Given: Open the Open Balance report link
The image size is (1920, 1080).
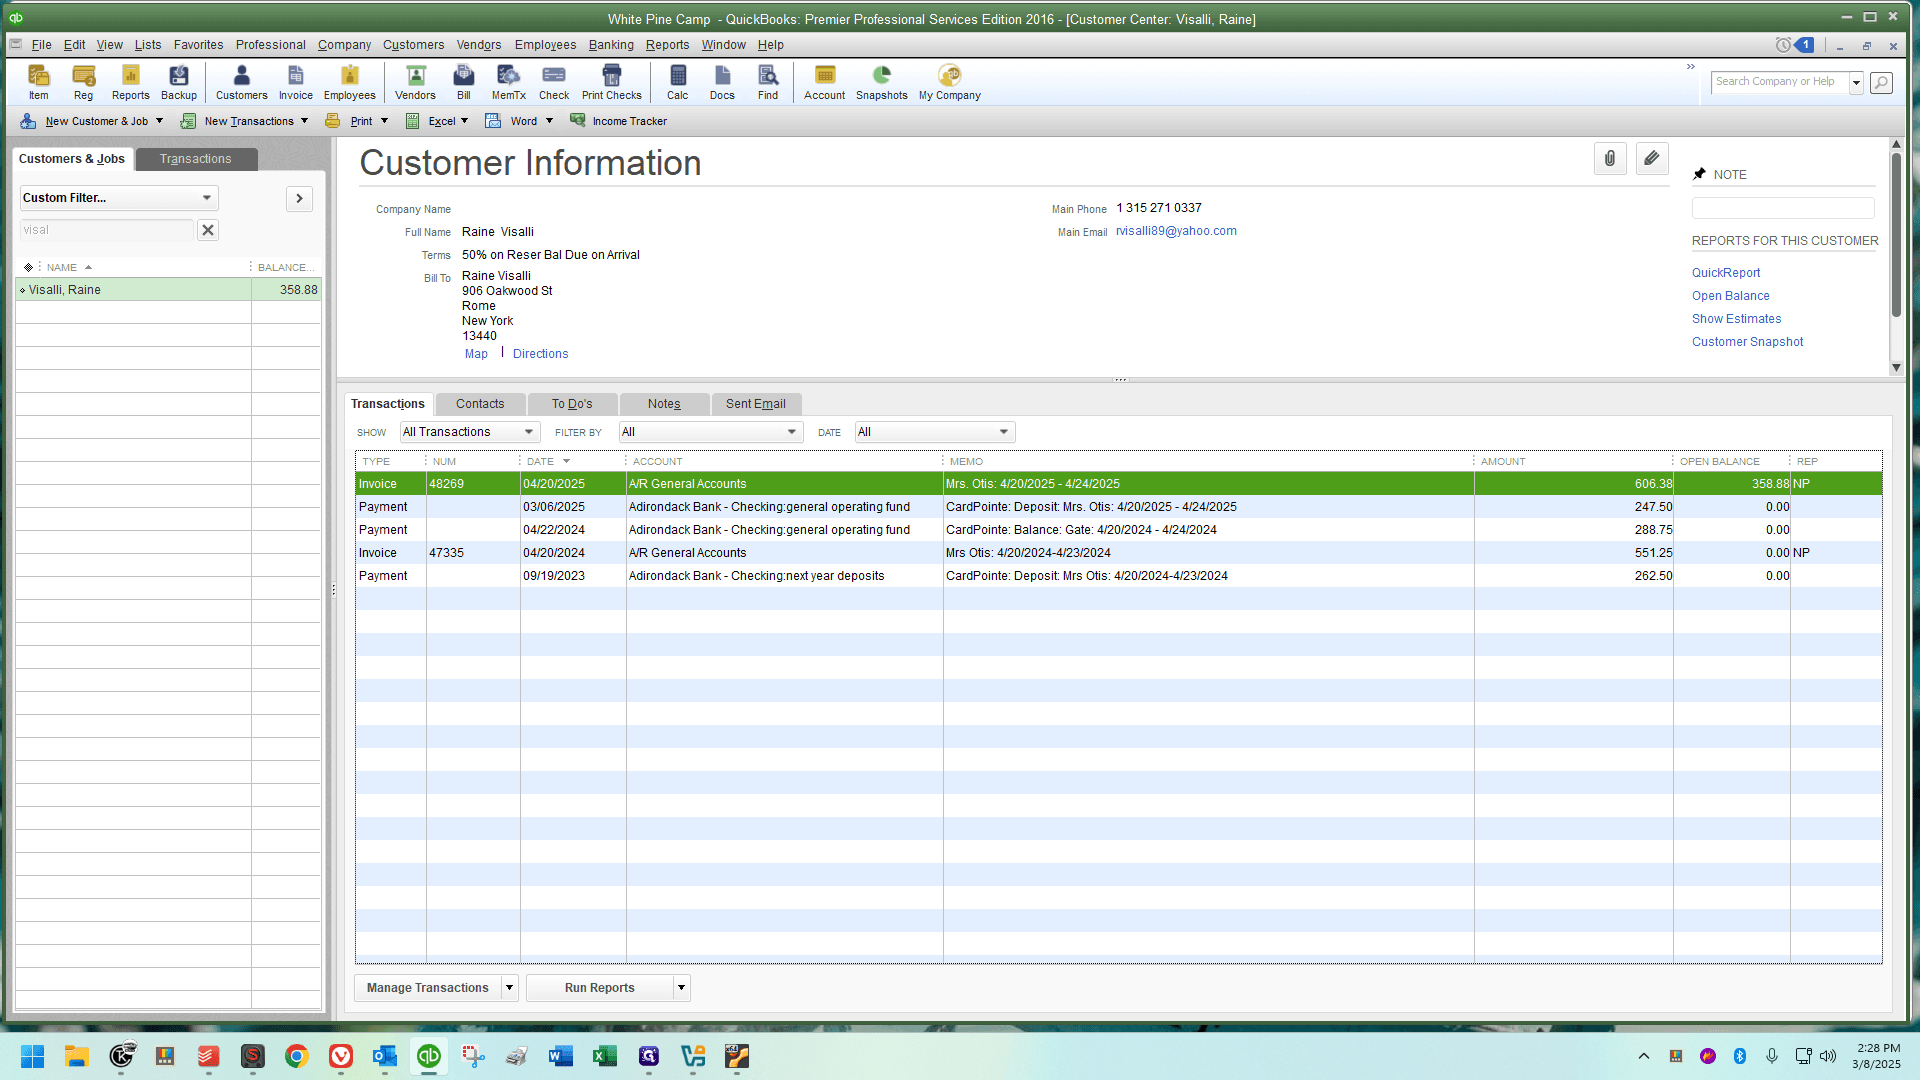Looking at the screenshot, I should [1731, 296].
